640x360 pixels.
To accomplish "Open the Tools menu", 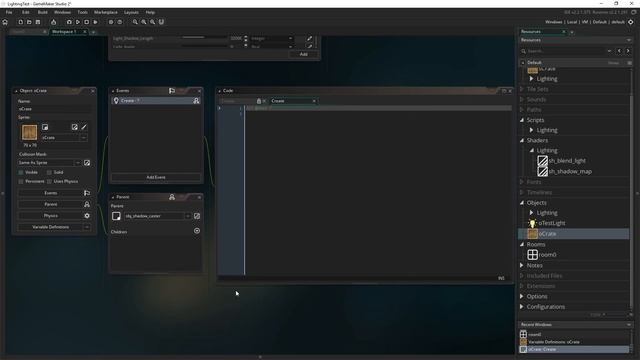I will point(82,12).
